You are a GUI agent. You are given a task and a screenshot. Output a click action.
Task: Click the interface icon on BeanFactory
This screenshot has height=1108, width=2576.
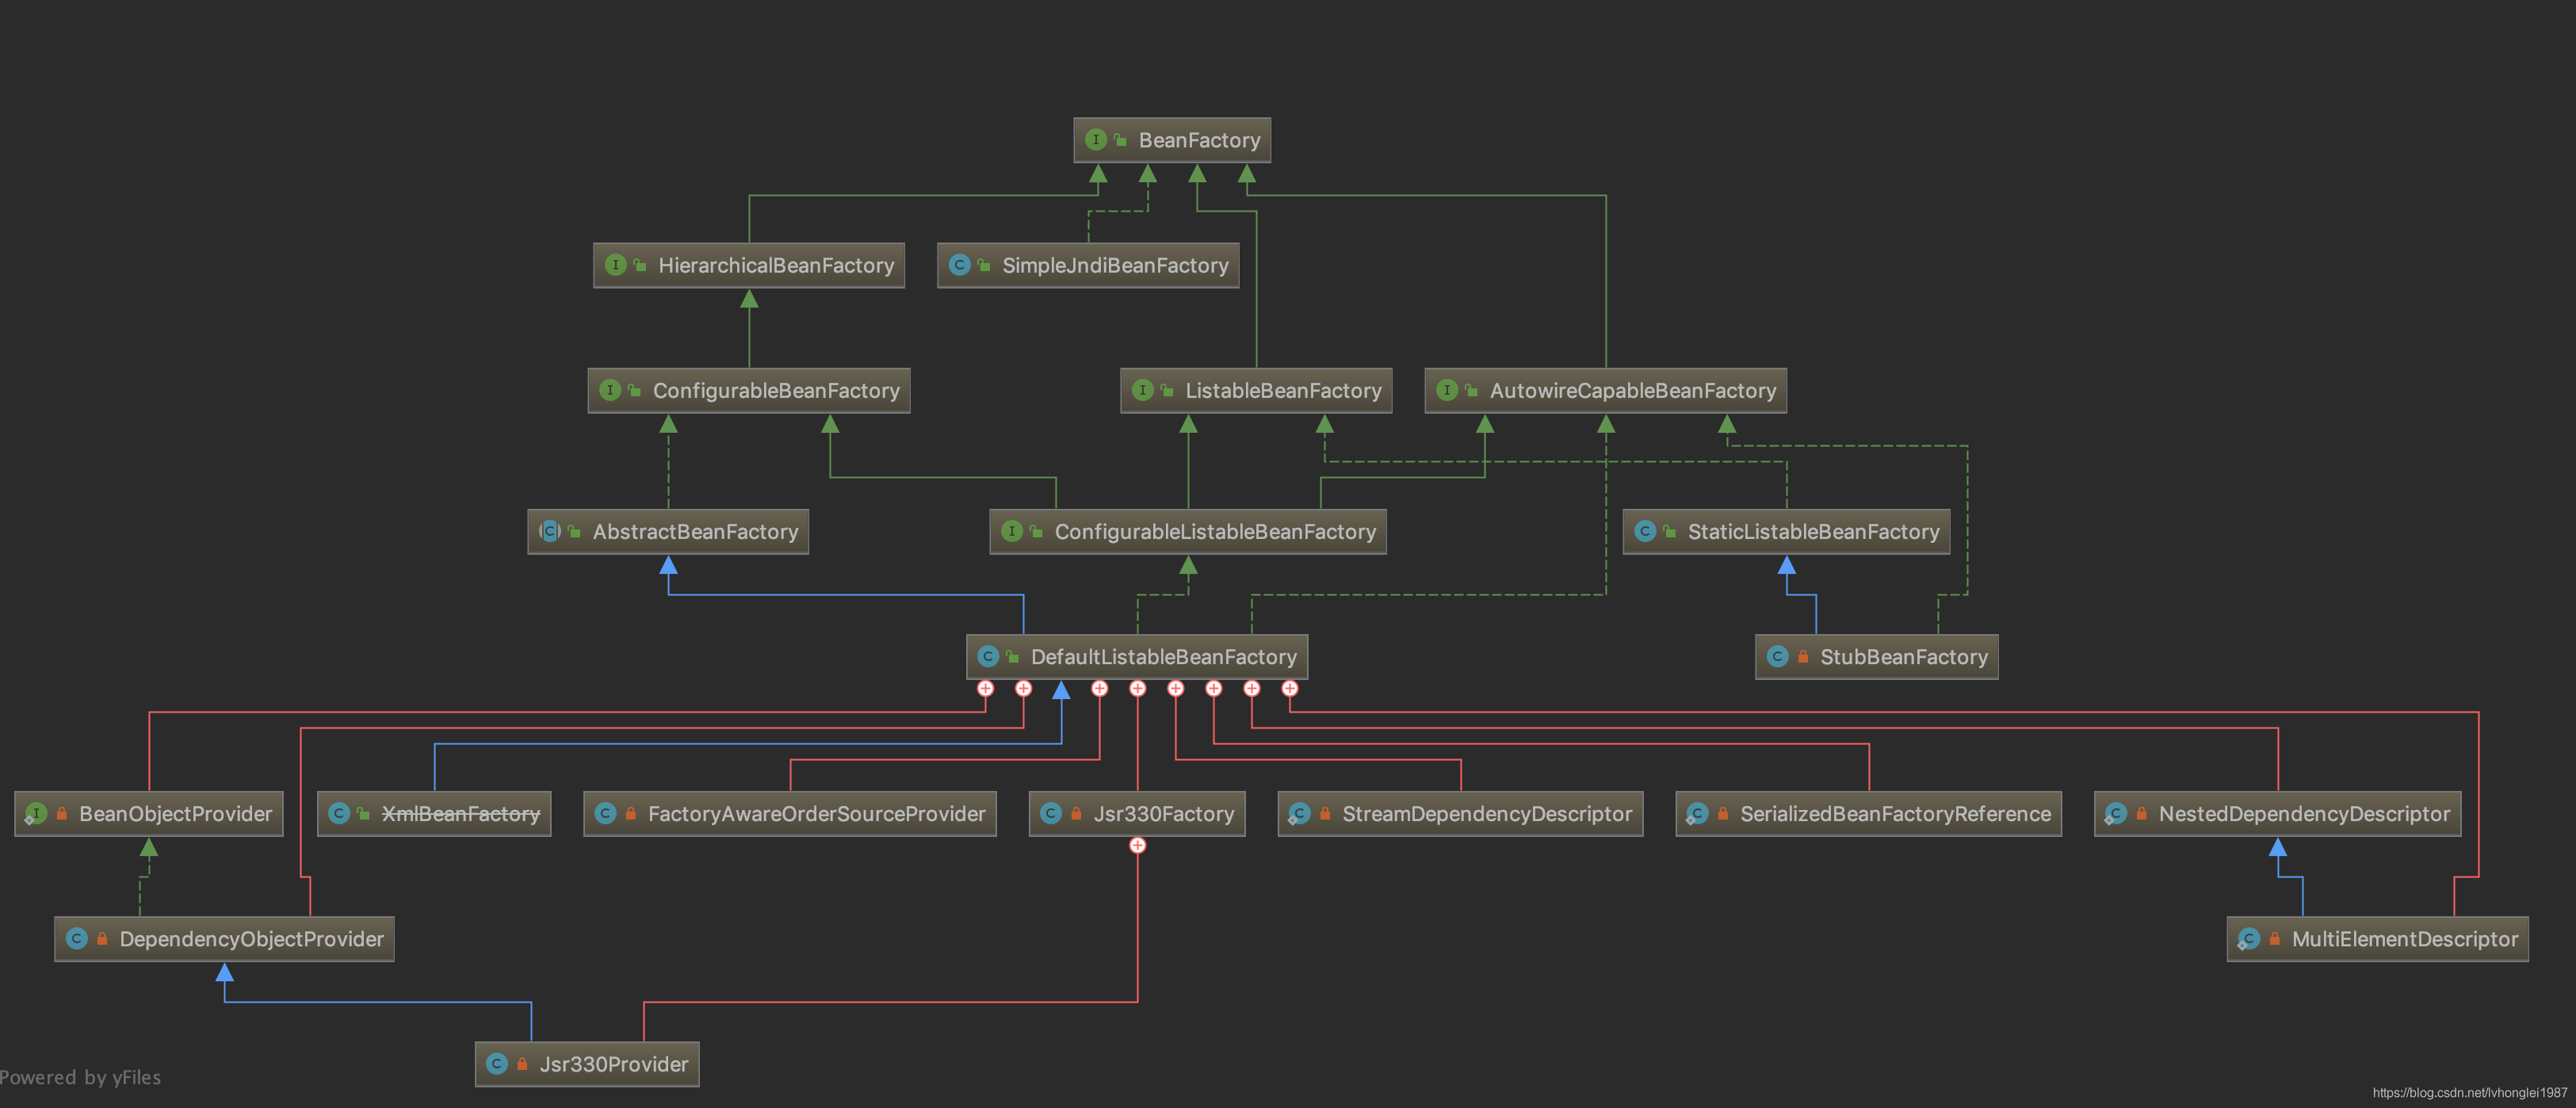pyautogui.click(x=1096, y=140)
